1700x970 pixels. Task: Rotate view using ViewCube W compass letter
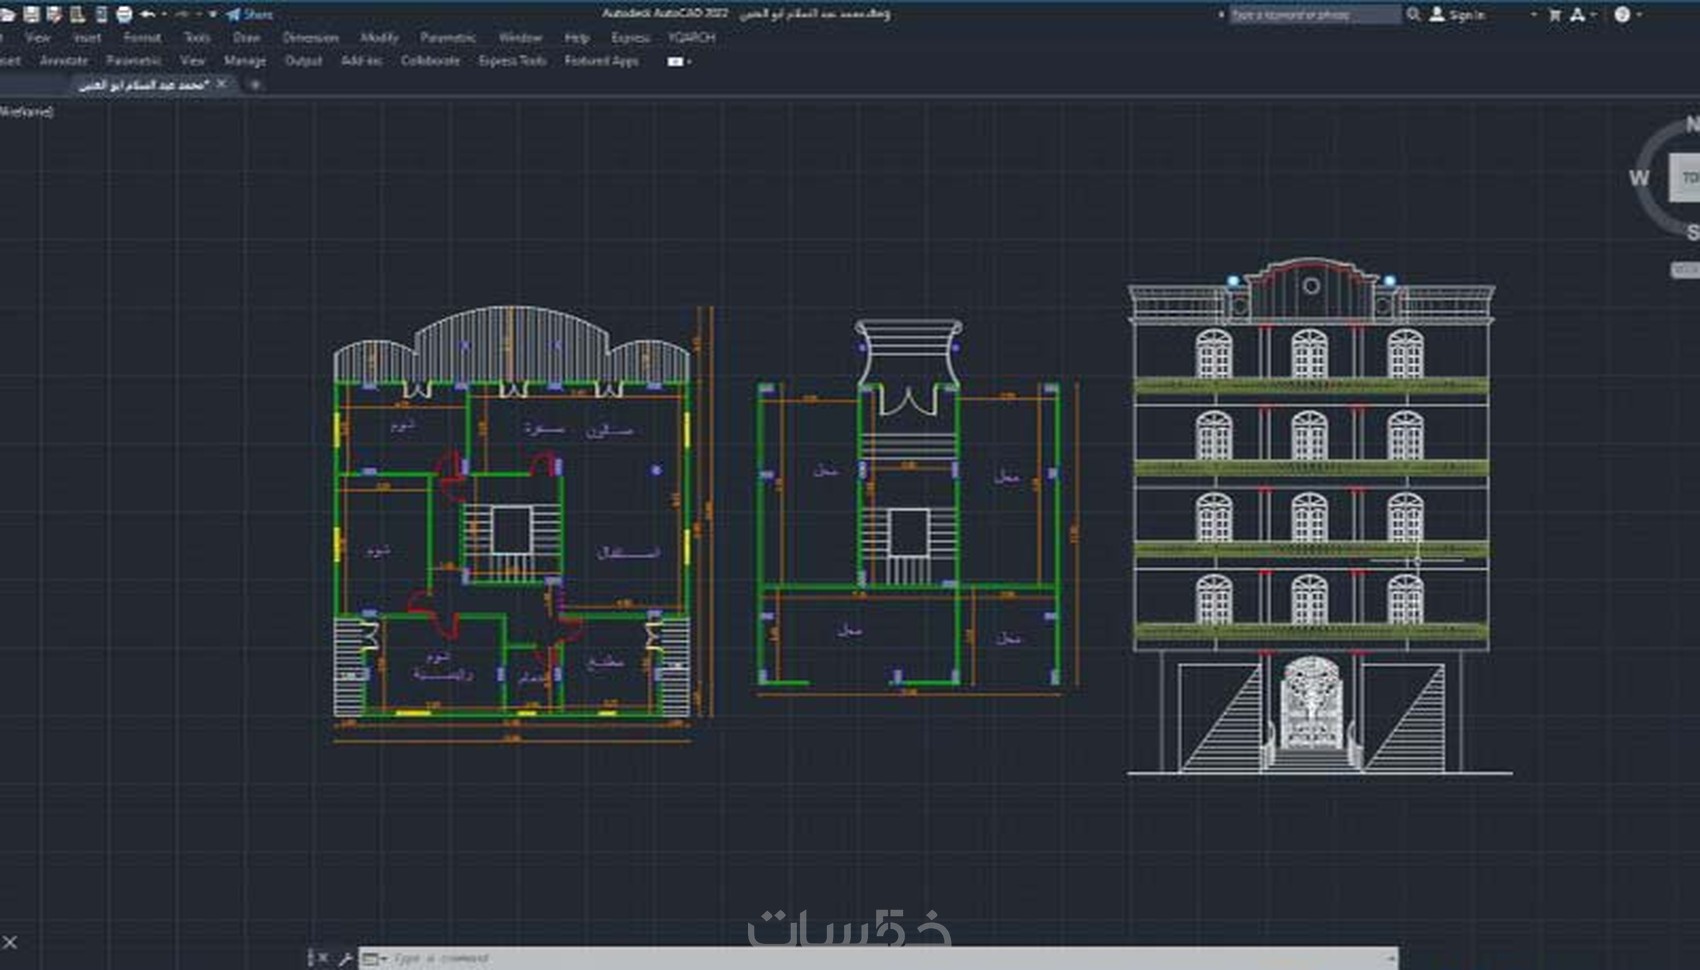(x=1639, y=178)
